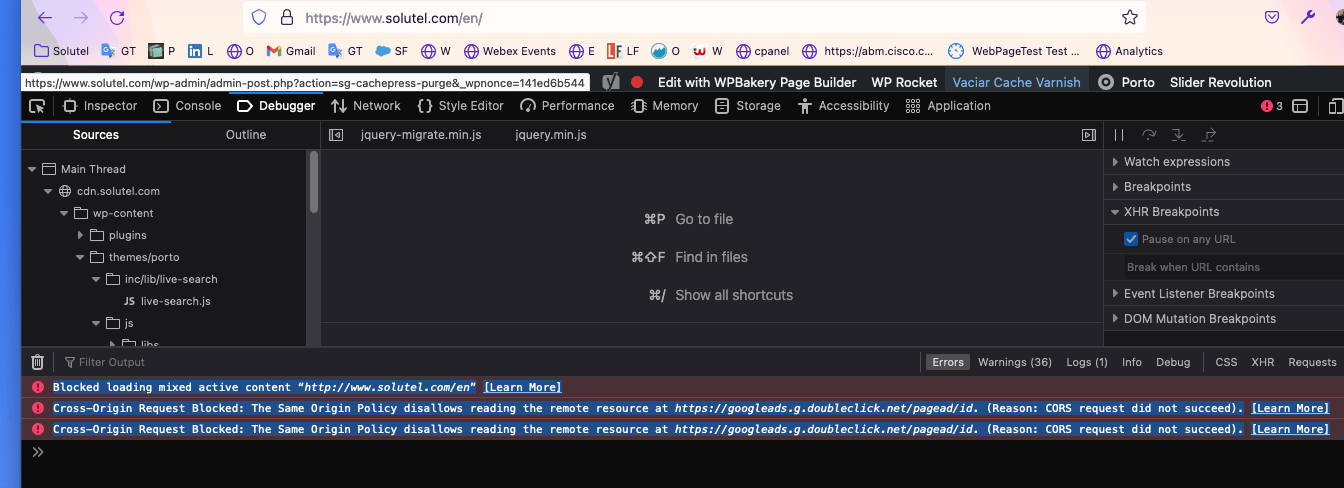Click Edit with WPBakery Page Builder
Viewport: 1344px width, 488px height.
[757, 82]
